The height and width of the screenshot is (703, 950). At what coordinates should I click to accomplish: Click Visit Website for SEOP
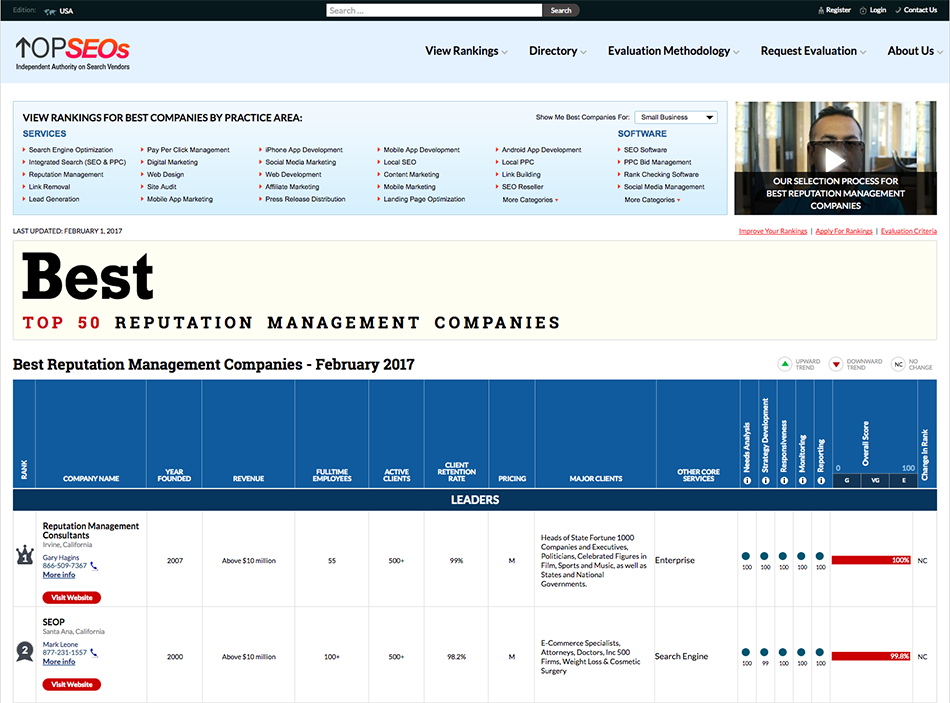coord(71,685)
